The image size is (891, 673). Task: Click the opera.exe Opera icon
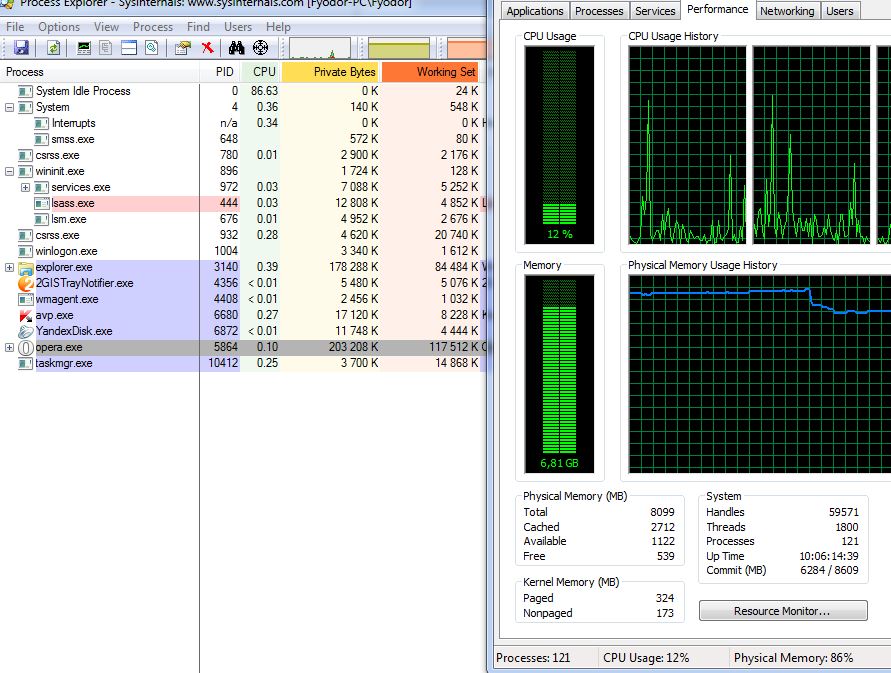(x=26, y=347)
